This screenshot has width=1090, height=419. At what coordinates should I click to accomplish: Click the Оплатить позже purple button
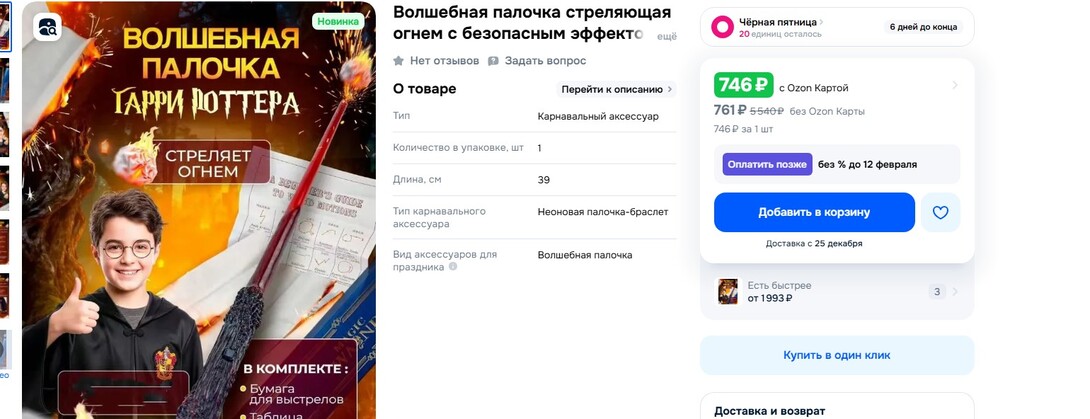point(767,165)
